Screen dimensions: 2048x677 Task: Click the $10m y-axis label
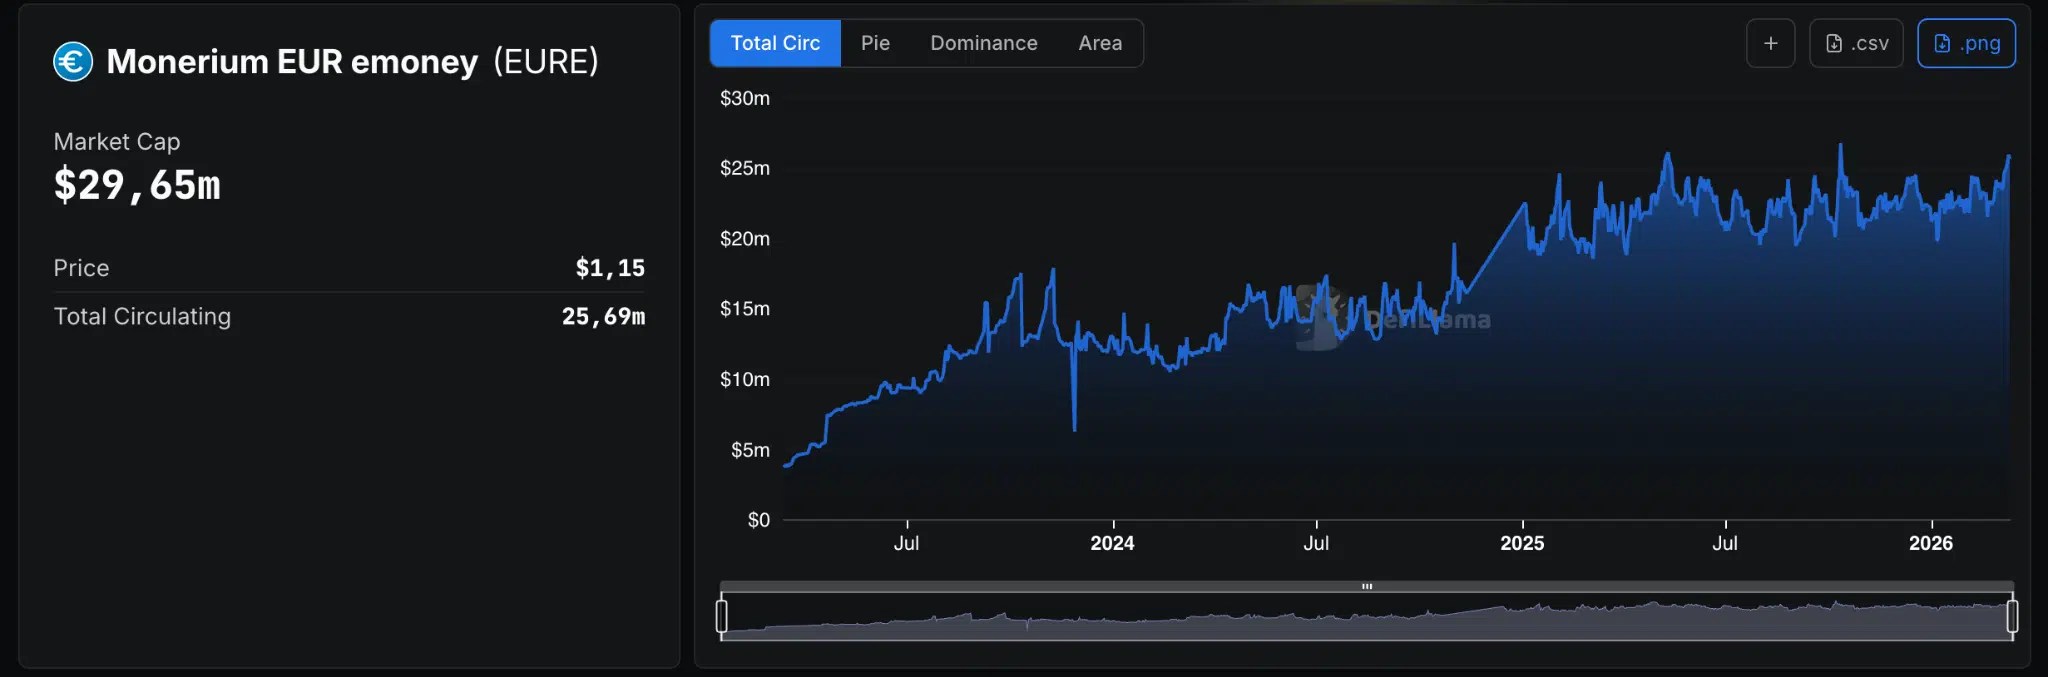[745, 379]
